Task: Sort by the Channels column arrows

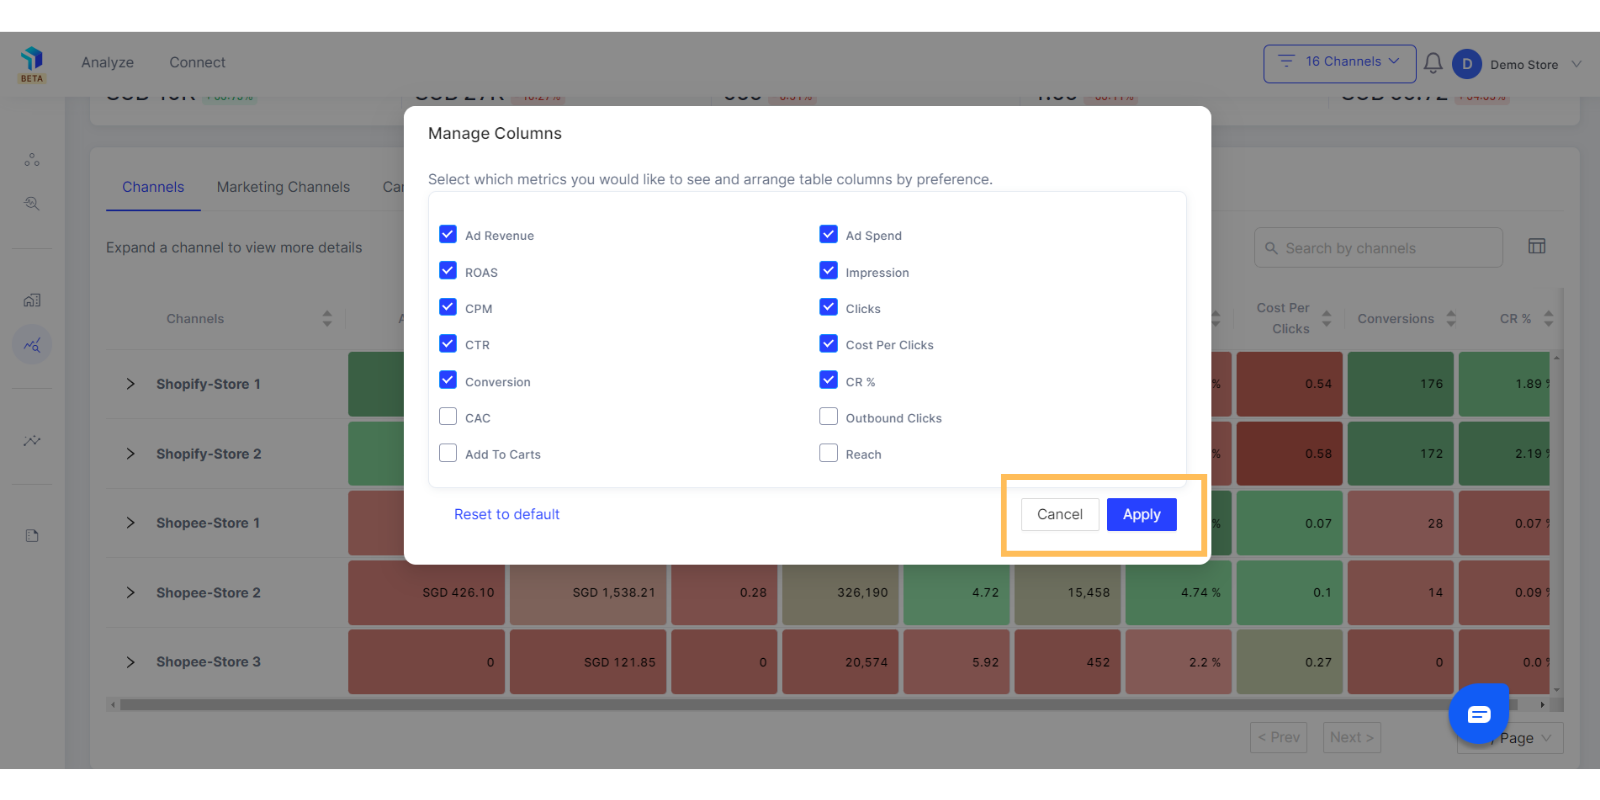Action: 327,319
